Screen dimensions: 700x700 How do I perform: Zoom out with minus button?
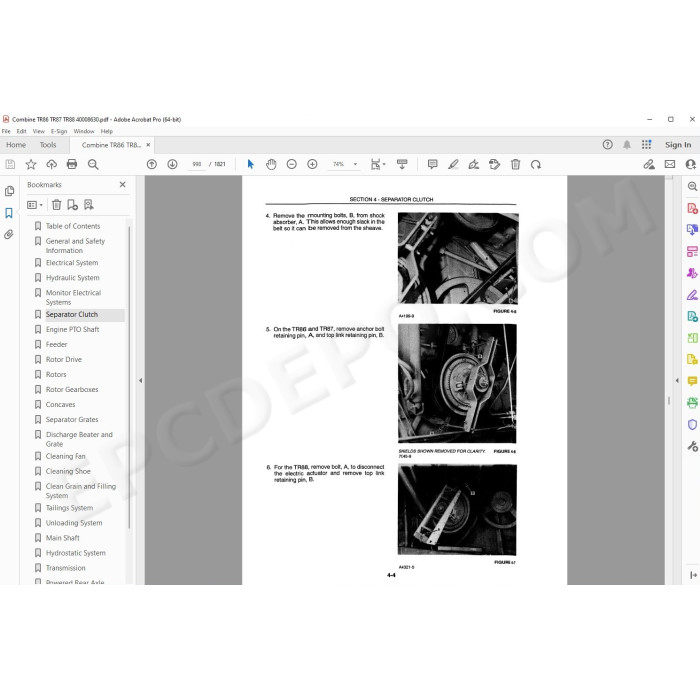pyautogui.click(x=292, y=164)
